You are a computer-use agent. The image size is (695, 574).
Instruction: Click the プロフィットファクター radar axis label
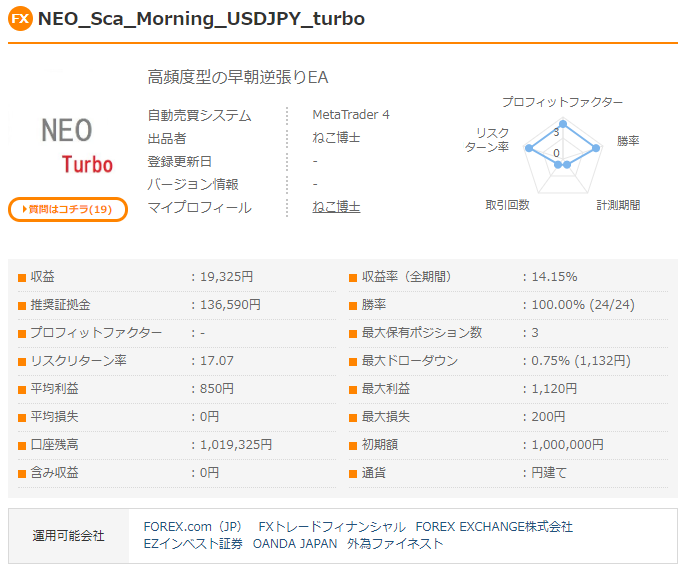click(x=562, y=103)
